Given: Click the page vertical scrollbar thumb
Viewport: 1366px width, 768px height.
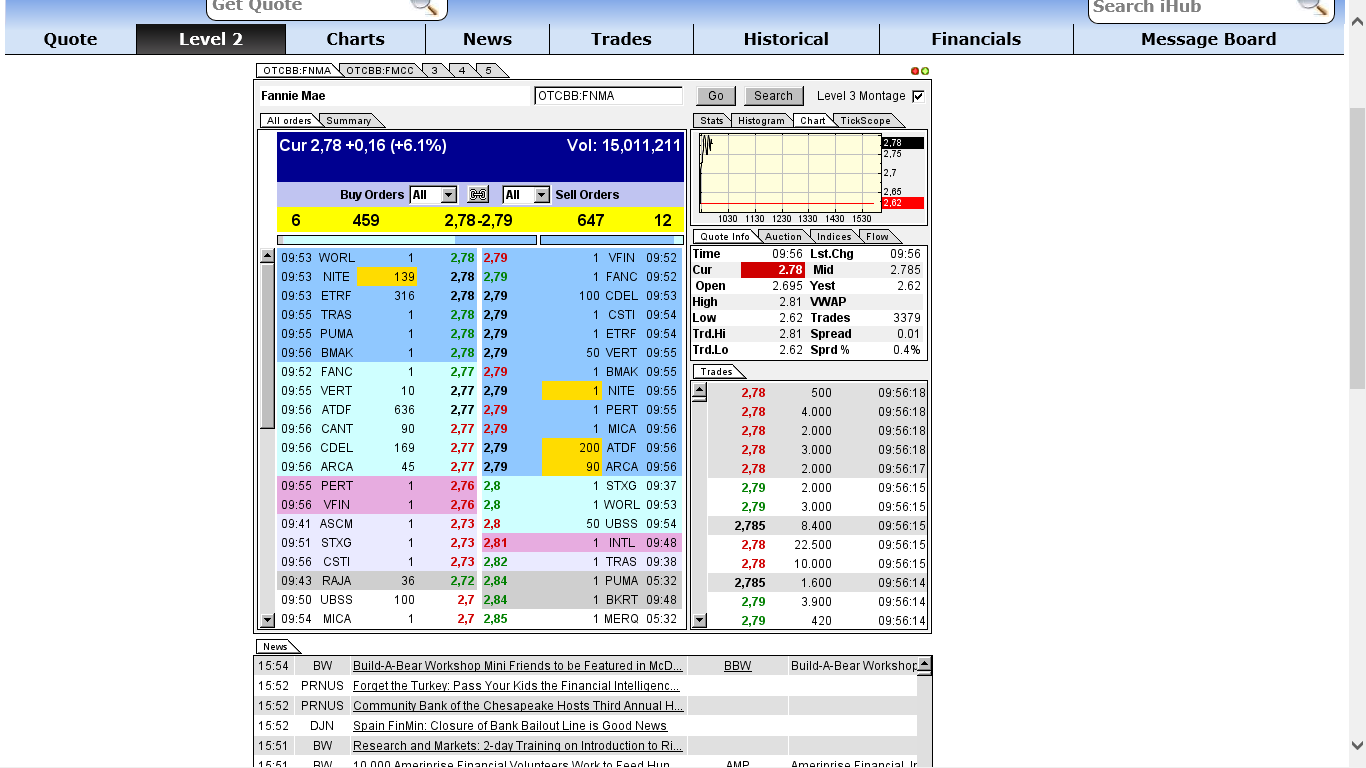Looking at the screenshot, I should point(1357,248).
